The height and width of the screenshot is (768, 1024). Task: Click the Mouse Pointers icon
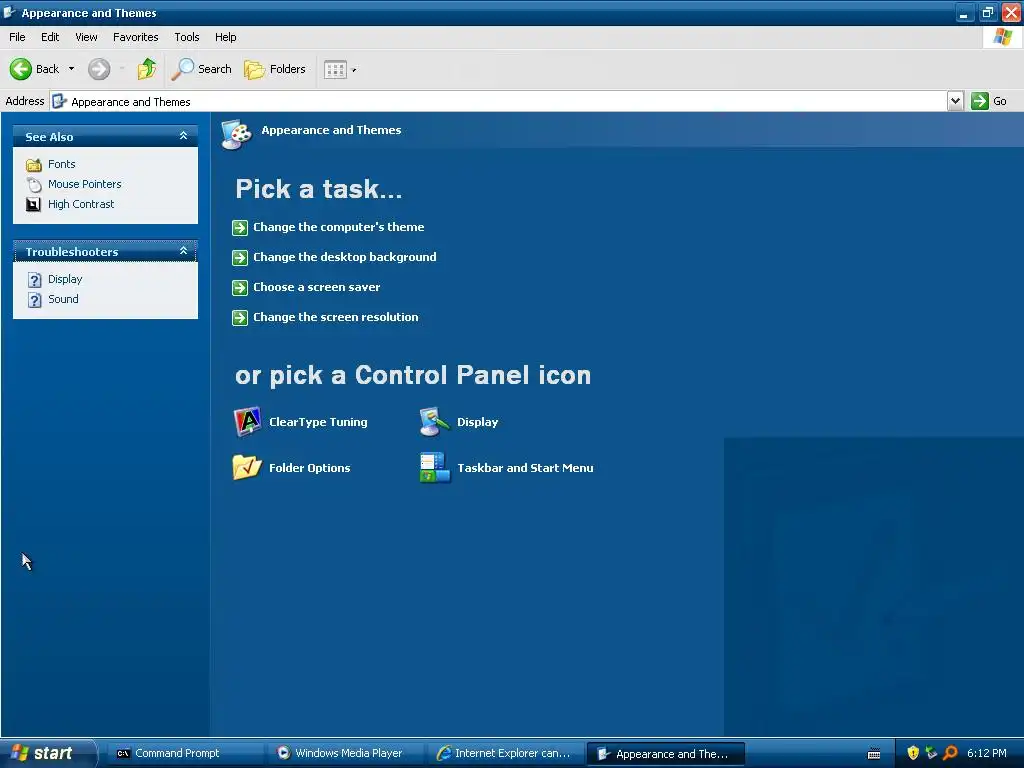34,185
